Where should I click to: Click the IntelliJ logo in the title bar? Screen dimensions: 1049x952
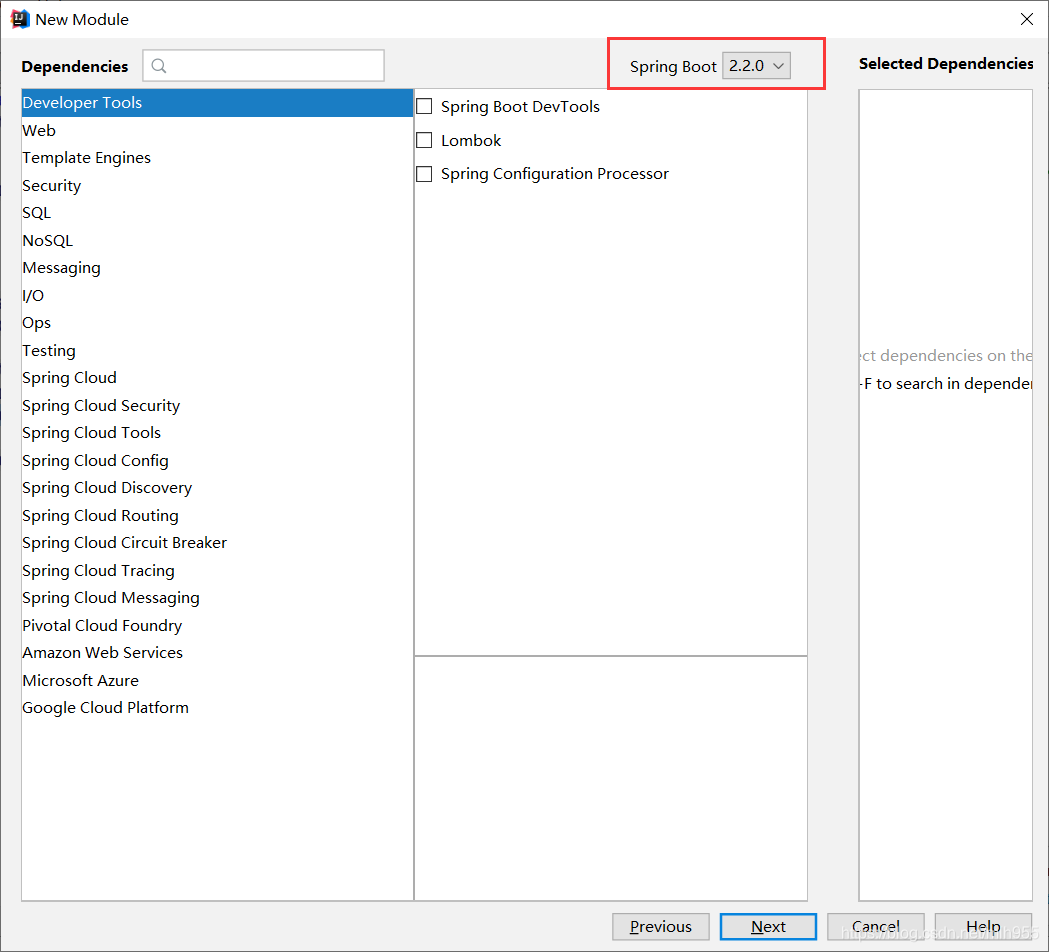20,19
